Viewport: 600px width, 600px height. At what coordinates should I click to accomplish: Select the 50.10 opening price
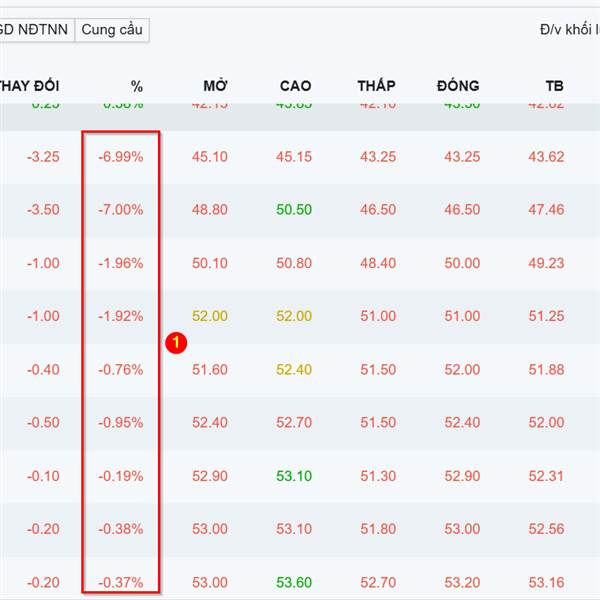coord(210,263)
